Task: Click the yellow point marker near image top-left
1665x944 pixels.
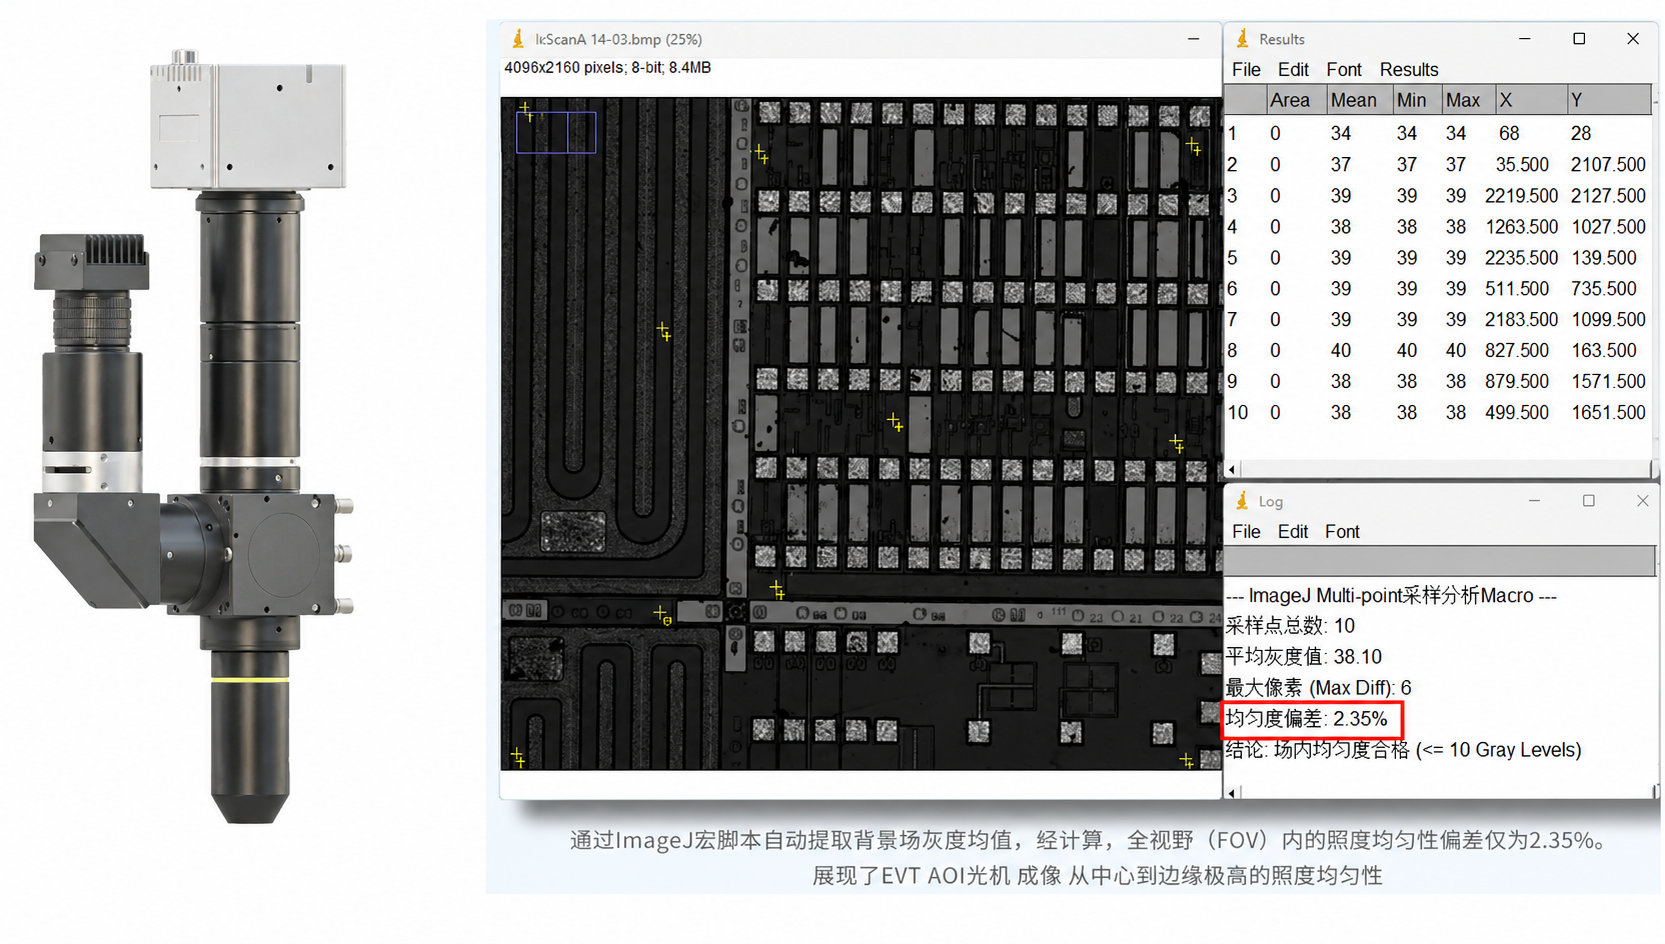Action: click(526, 109)
